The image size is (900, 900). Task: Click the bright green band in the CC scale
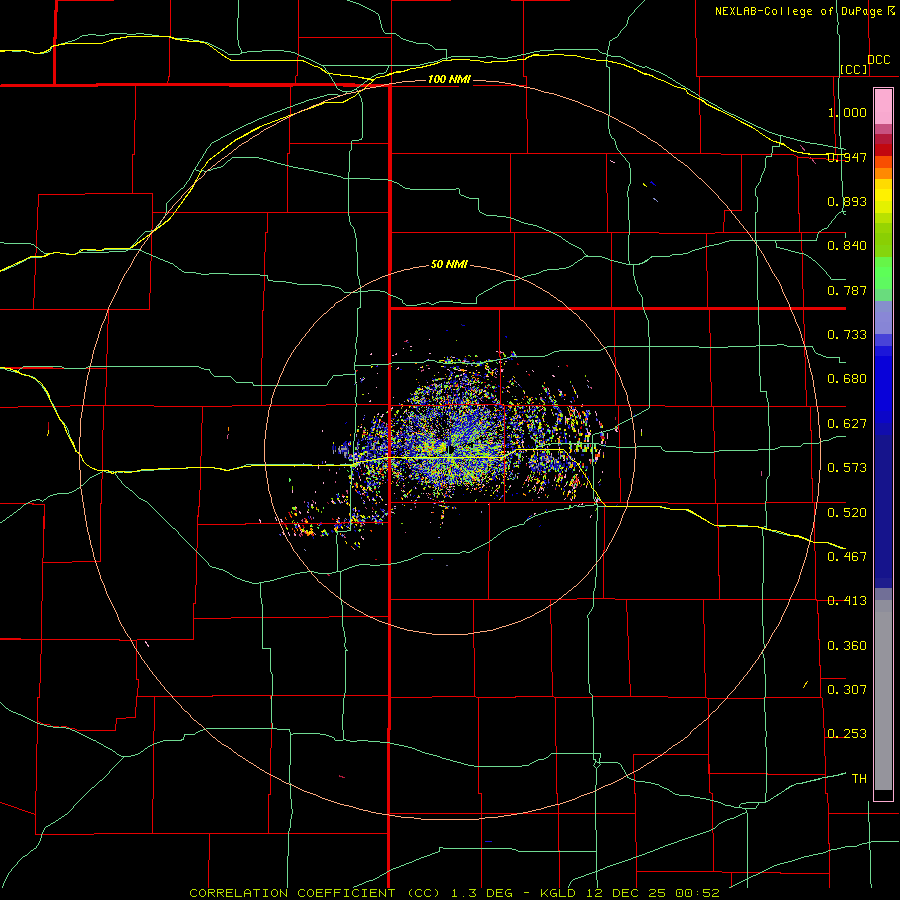883,273
